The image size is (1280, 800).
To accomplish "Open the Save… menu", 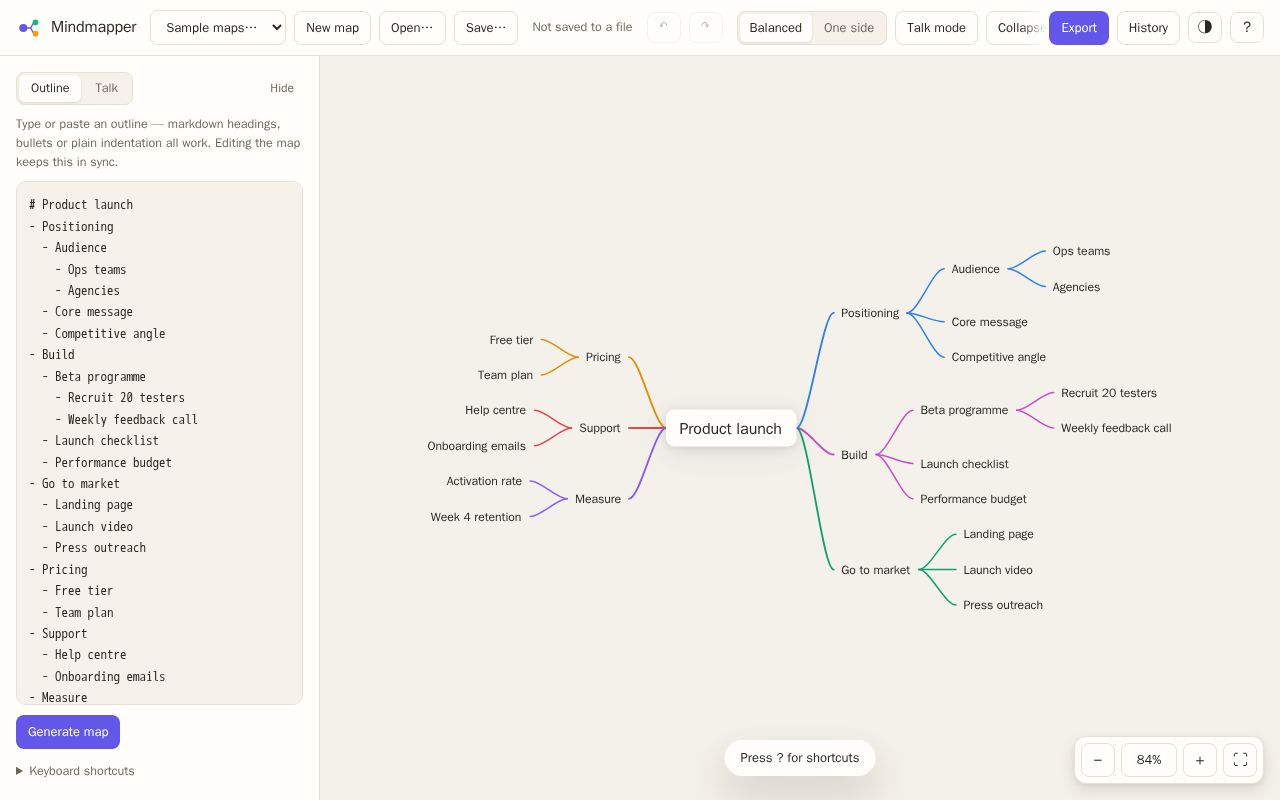I will tap(486, 28).
